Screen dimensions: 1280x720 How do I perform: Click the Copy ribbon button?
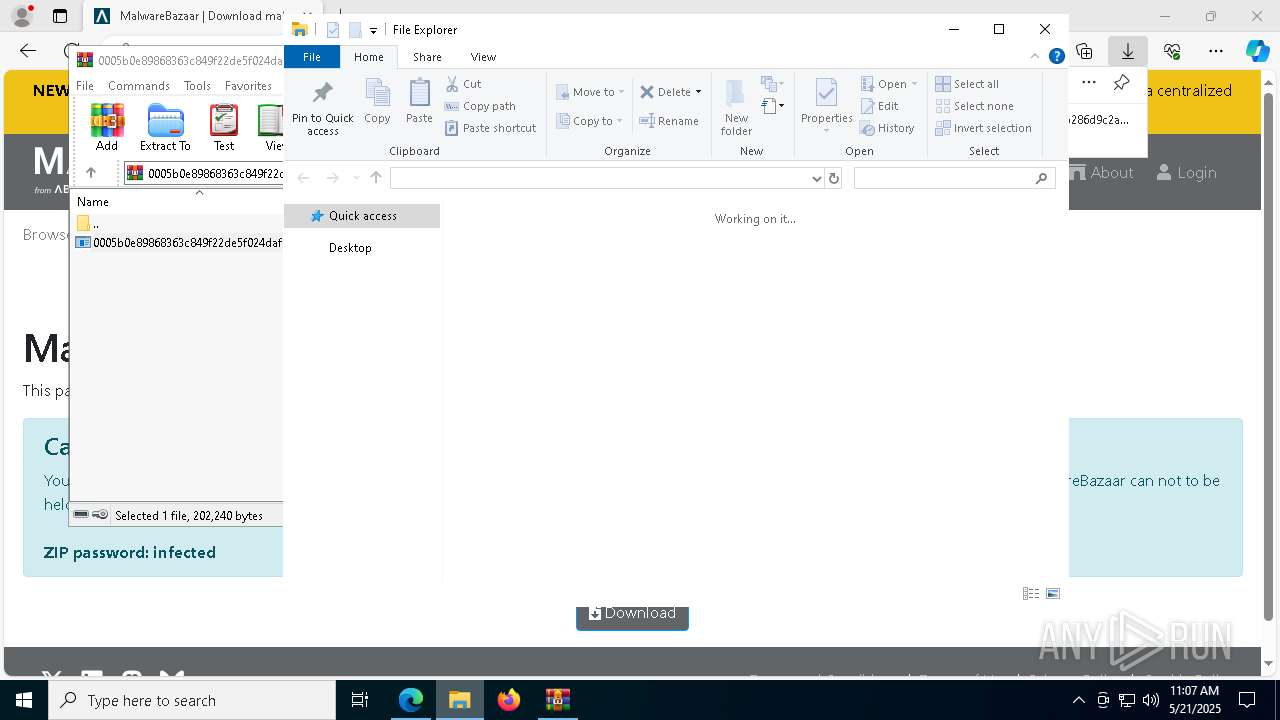click(377, 102)
